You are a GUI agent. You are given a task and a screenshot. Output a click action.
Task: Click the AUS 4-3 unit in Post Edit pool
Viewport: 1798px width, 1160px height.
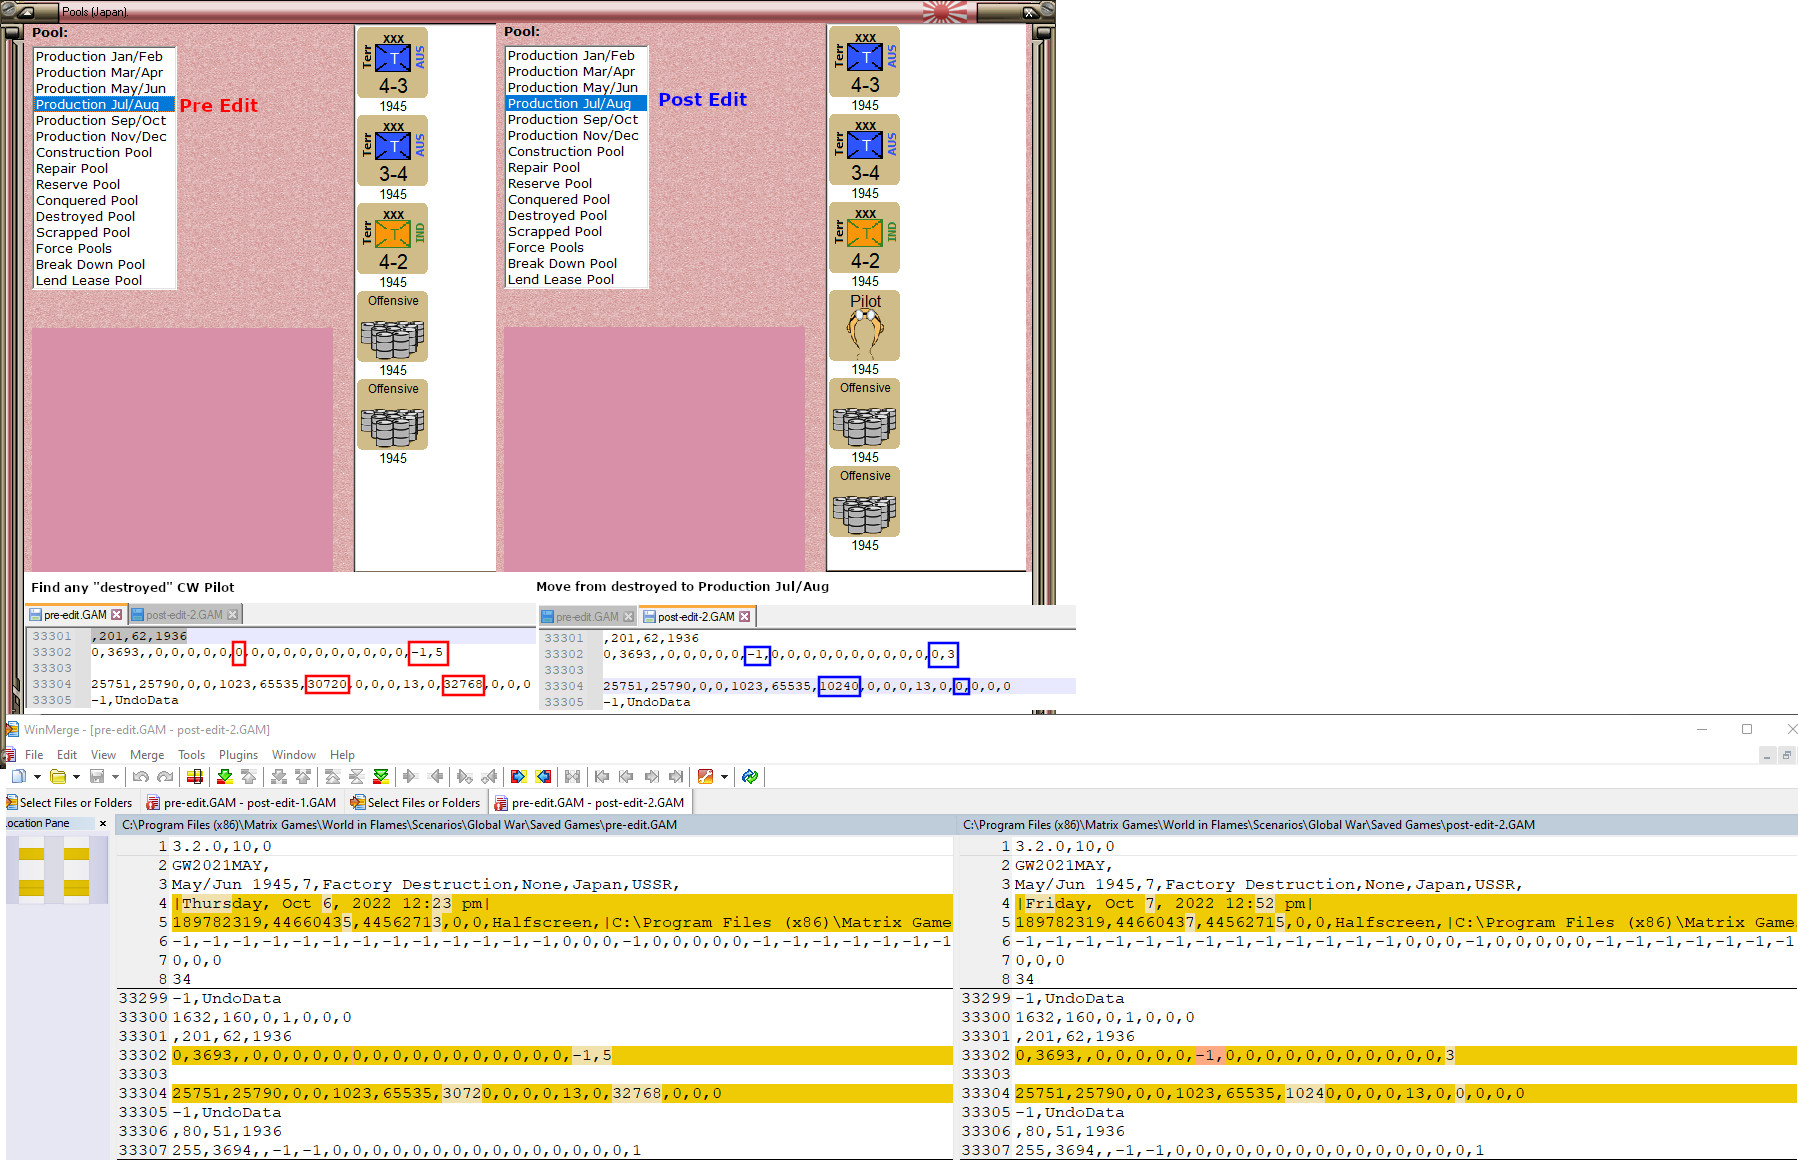(865, 61)
